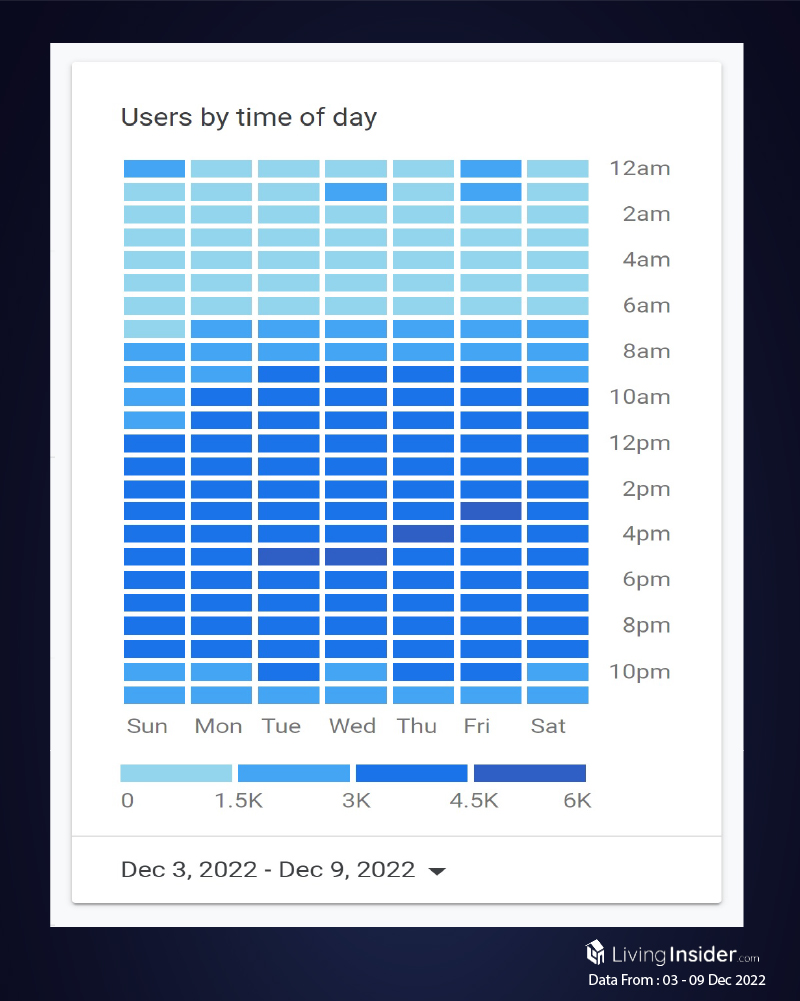Expand the date range dropdown arrow

pyautogui.click(x=436, y=871)
